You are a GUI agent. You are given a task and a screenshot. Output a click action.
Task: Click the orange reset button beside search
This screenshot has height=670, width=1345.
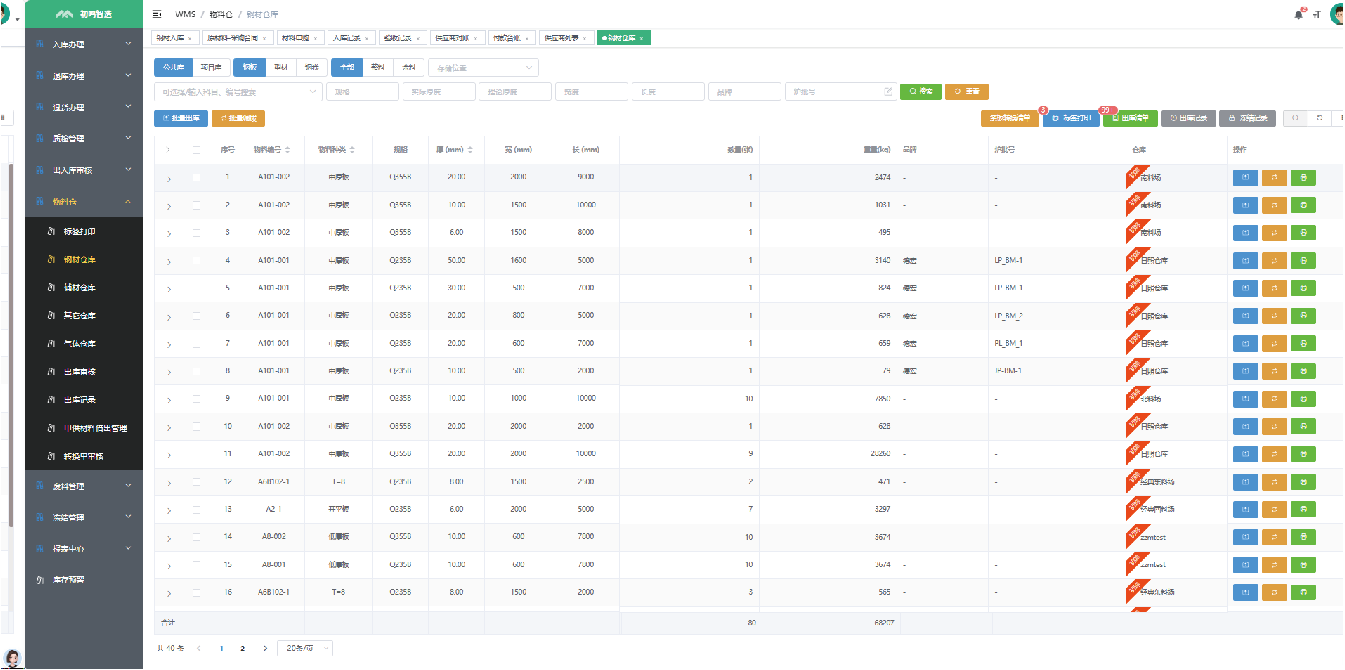[966, 92]
